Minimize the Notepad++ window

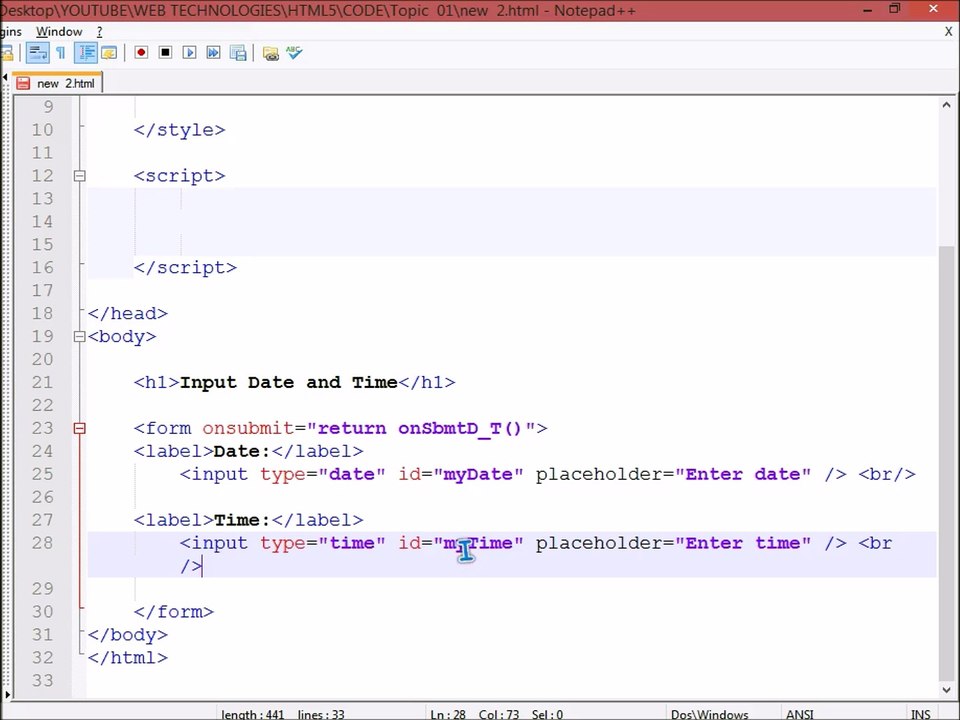[x=868, y=10]
